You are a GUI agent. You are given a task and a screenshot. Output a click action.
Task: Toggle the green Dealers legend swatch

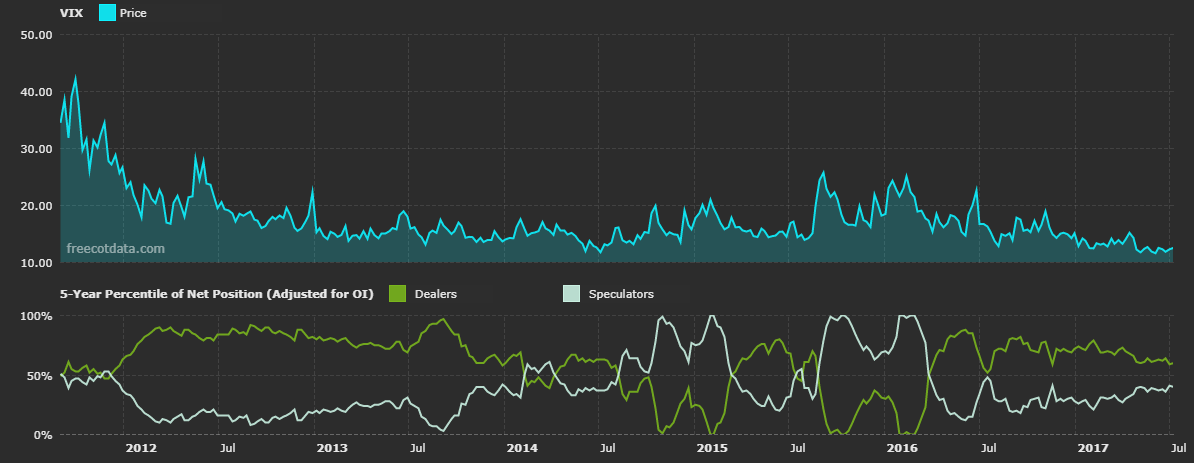click(x=397, y=293)
